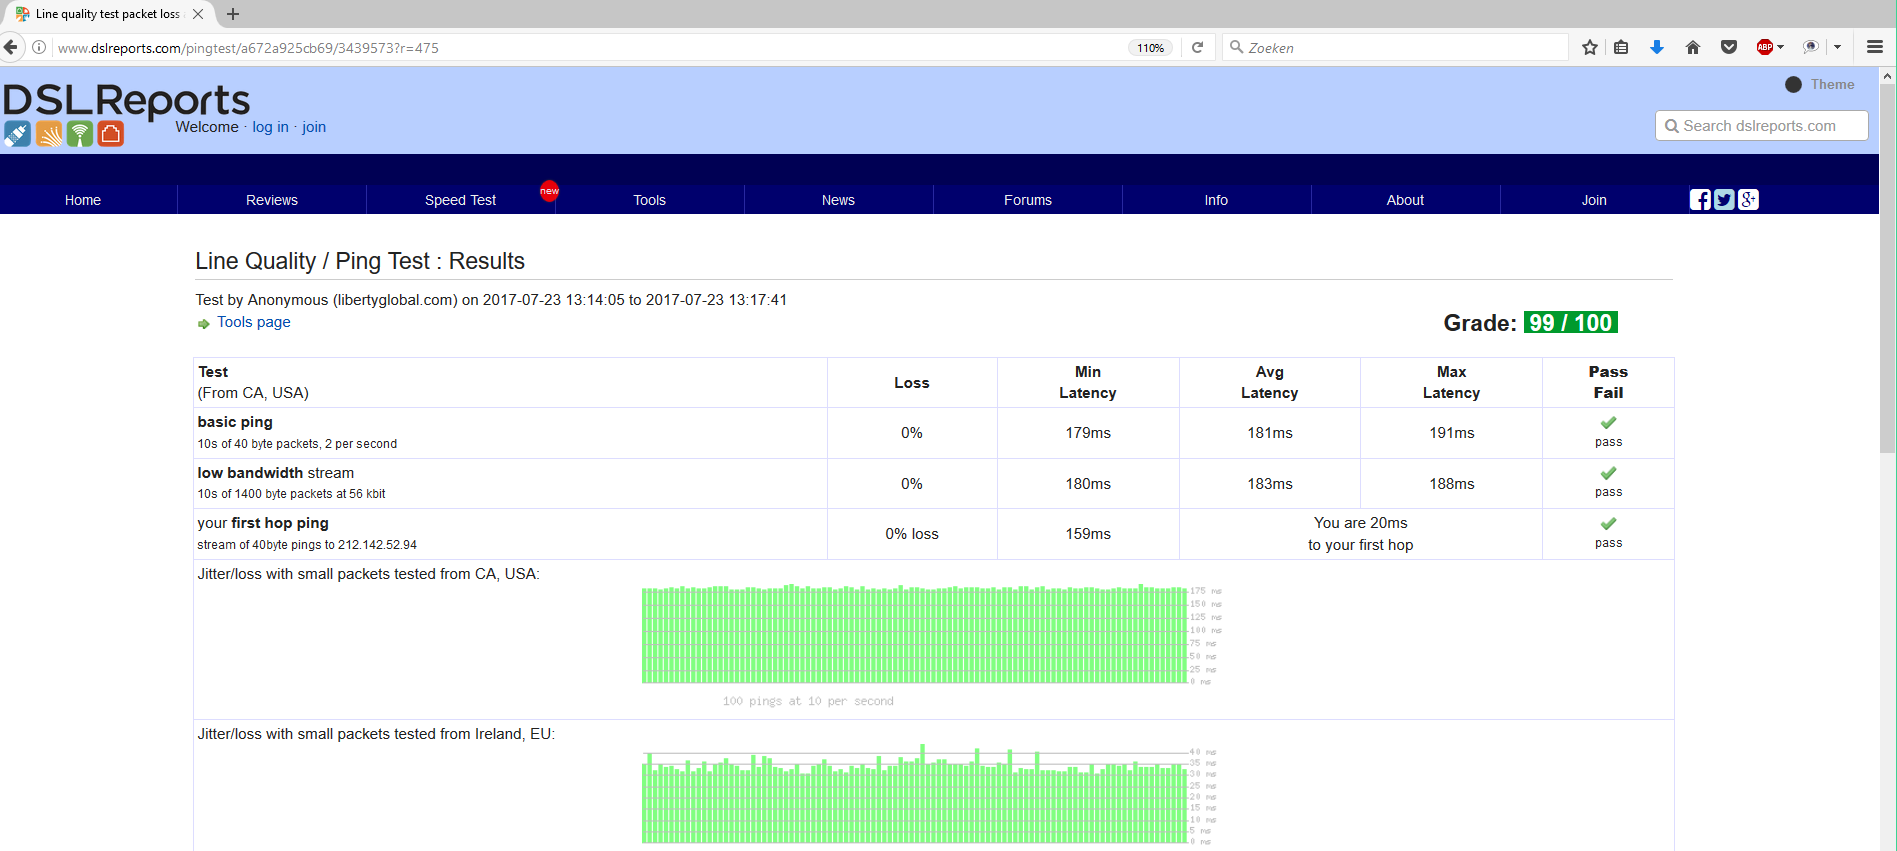The height and width of the screenshot is (851, 1897).
Task: Go back to previous page
Action: point(10,47)
